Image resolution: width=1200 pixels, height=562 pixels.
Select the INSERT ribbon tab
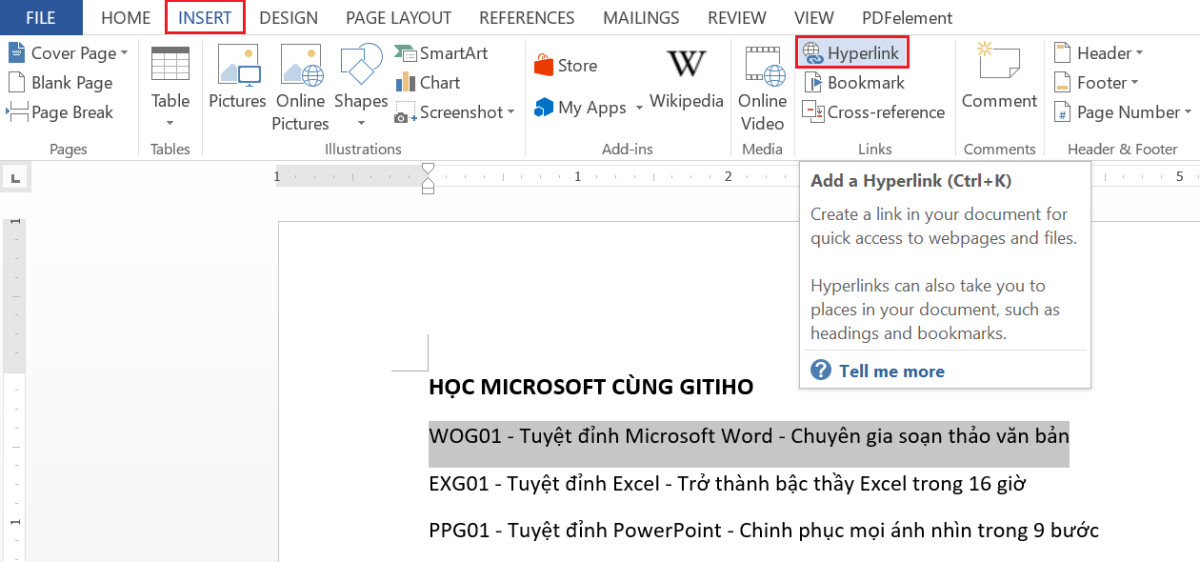(205, 17)
